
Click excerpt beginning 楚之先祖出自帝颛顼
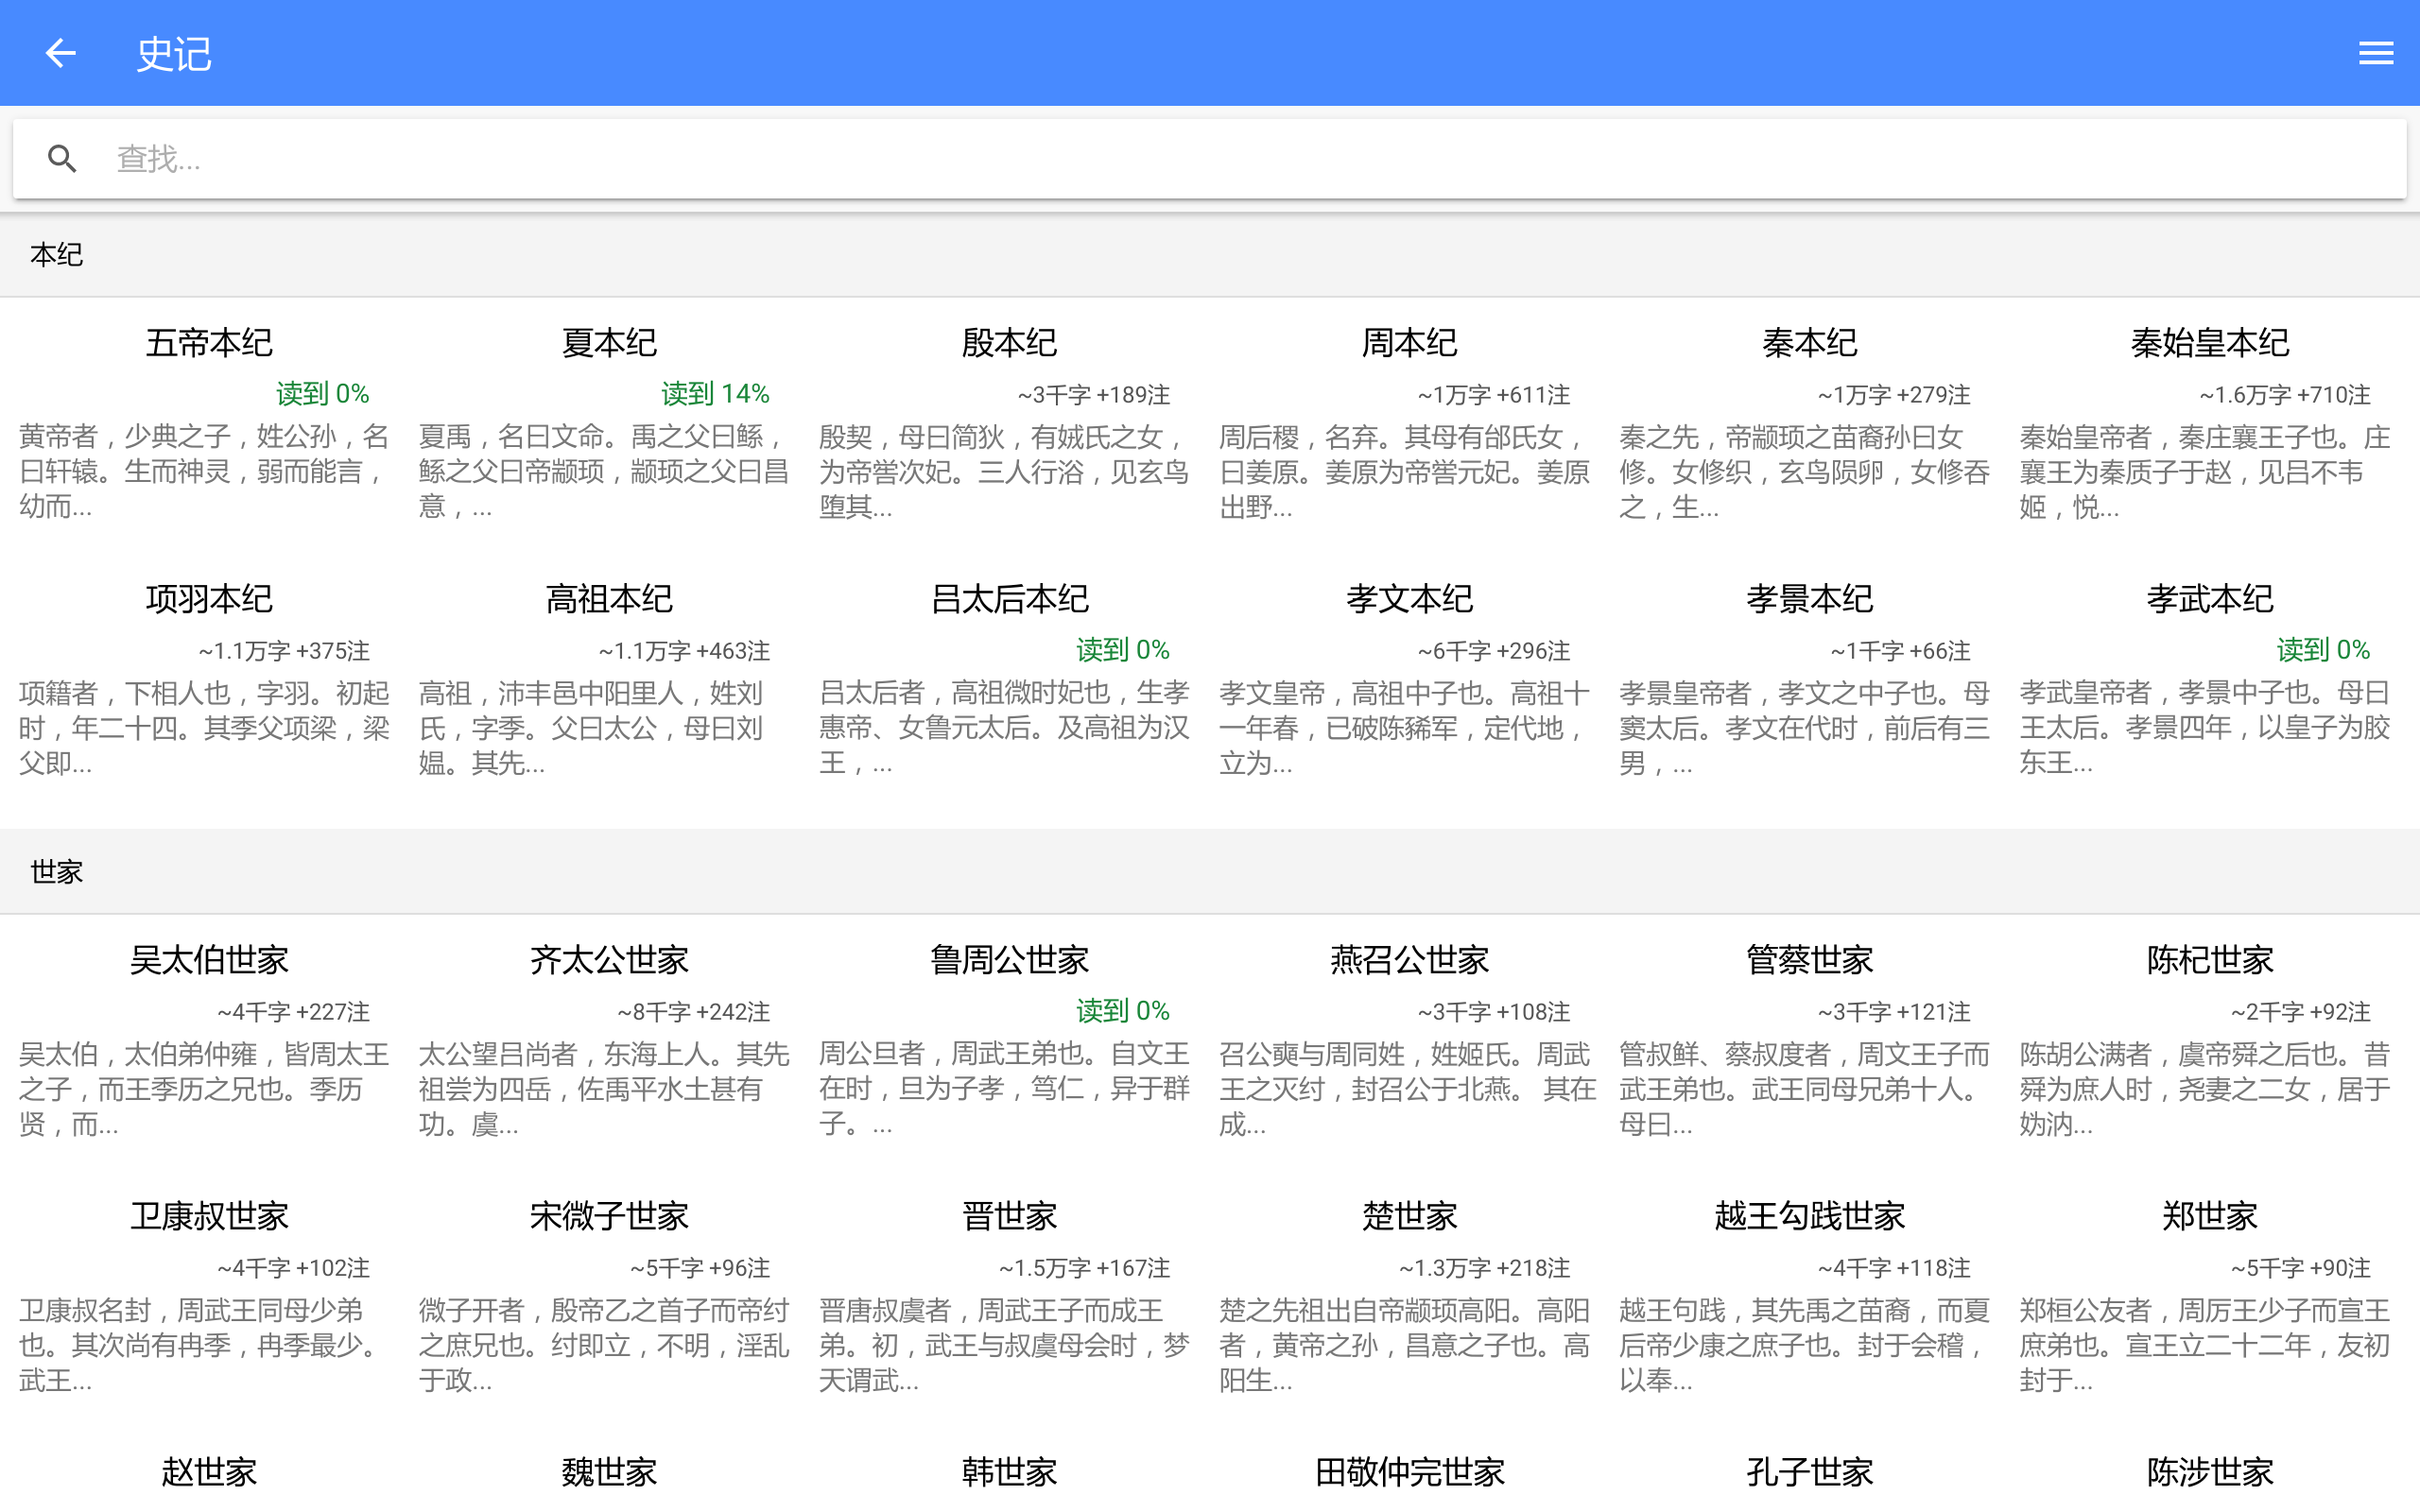tap(1405, 1345)
